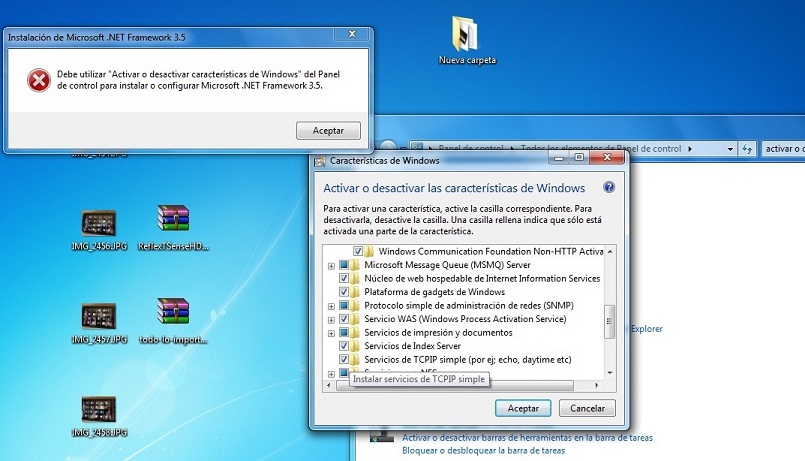Screen dimensions: 805x461
Task: Uncheck Plataforma de gadgets de Windows
Action: tap(343, 292)
